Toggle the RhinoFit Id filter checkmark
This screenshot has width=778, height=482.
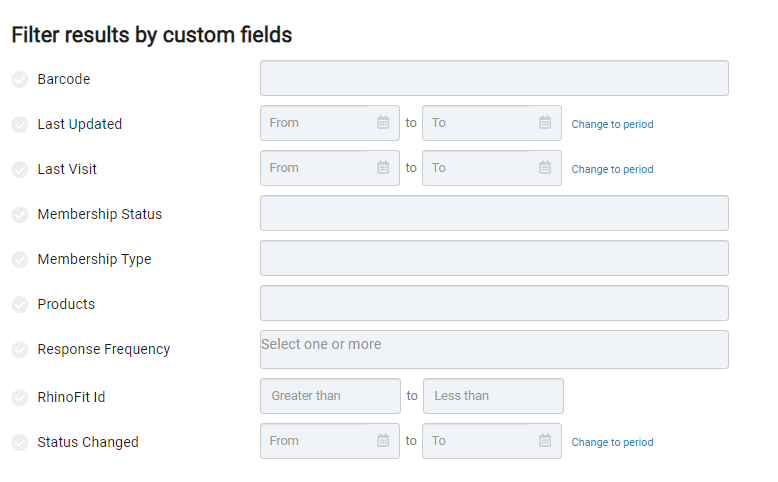[x=20, y=398]
